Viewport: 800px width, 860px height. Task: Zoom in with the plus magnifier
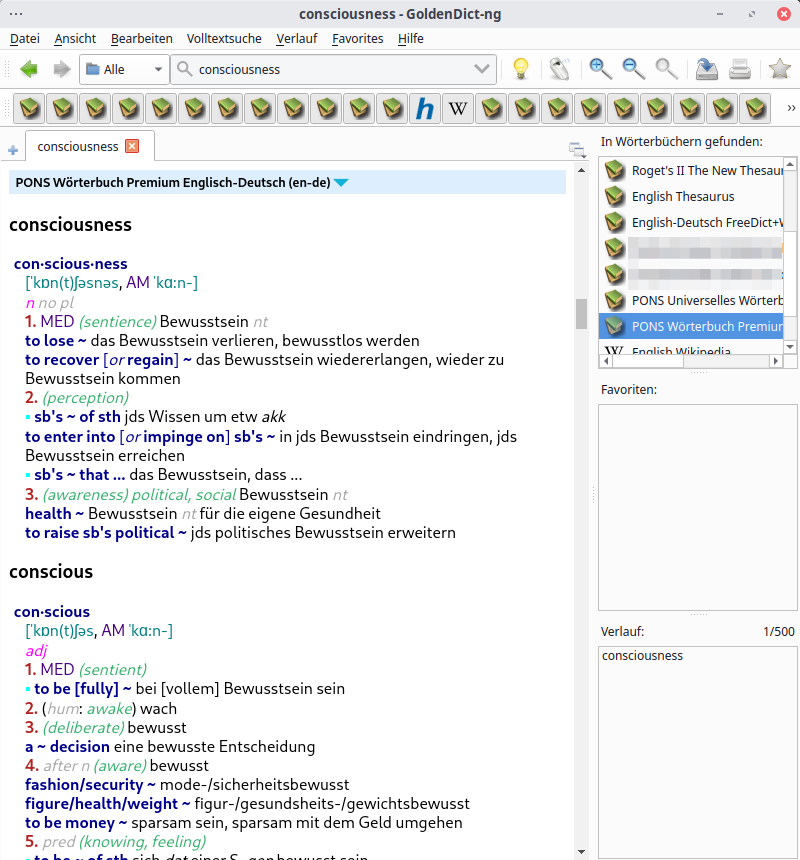click(x=600, y=69)
